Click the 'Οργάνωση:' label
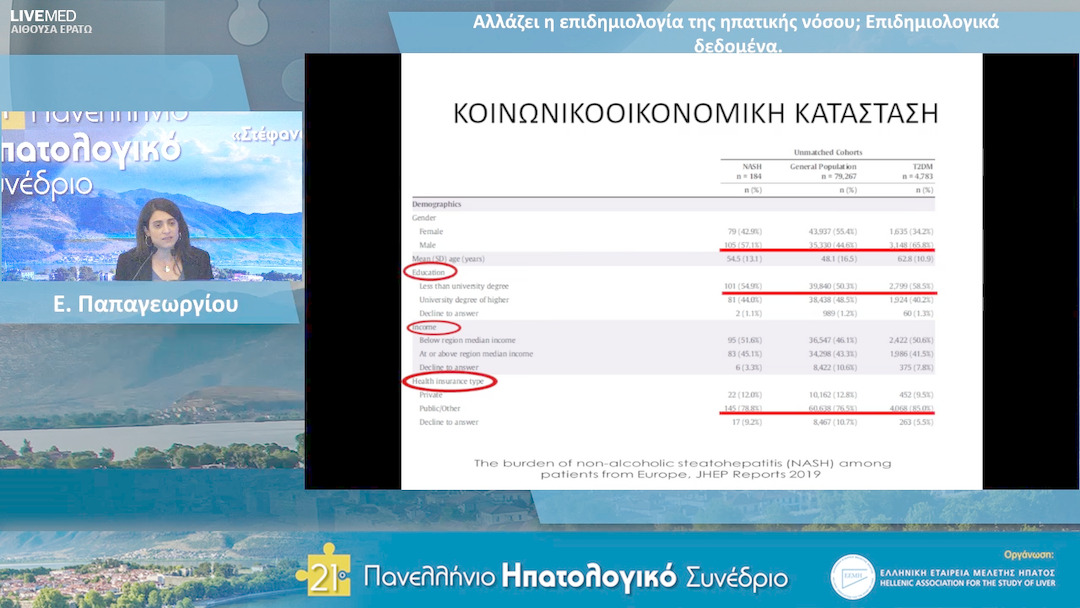This screenshot has width=1080, height=608. point(1028,554)
